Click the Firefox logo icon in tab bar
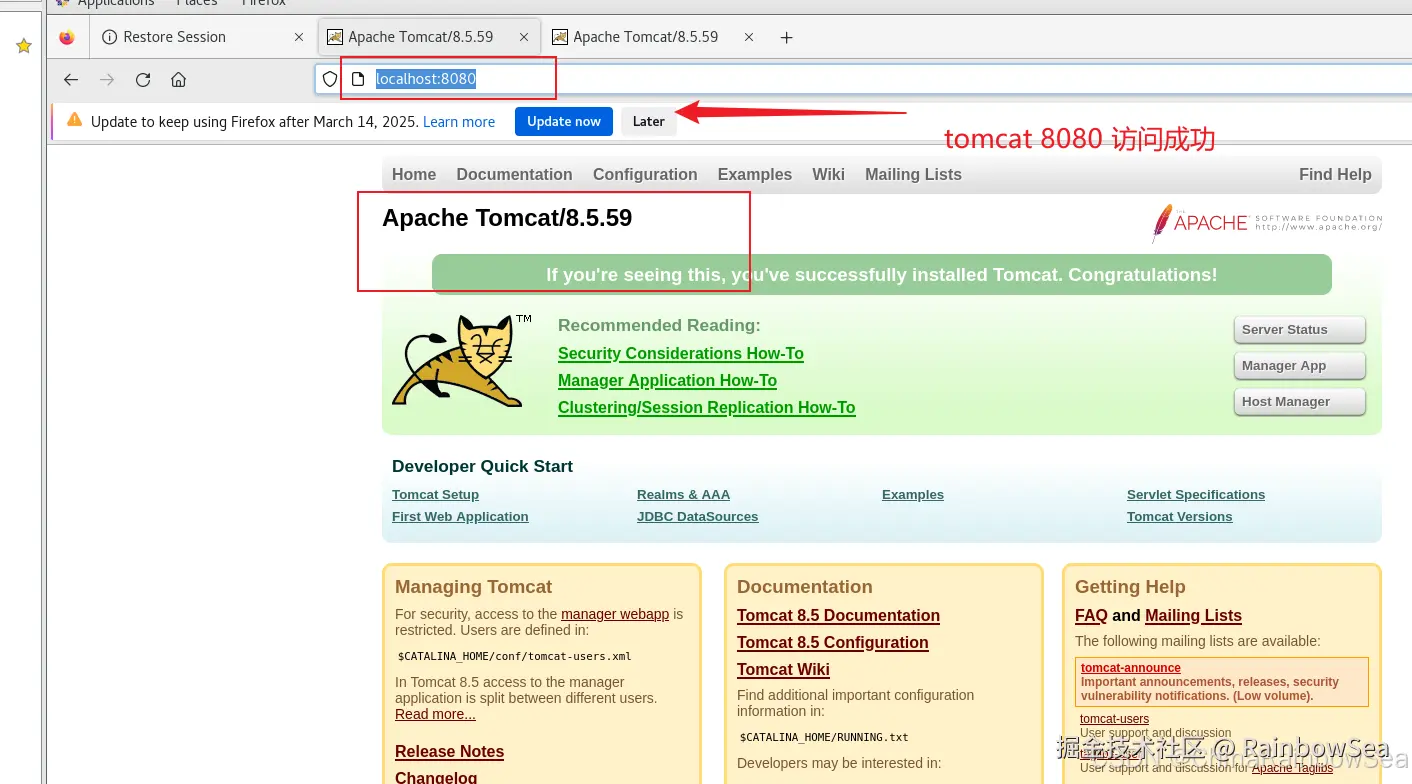Screen dimensions: 1412x784 (67, 37)
